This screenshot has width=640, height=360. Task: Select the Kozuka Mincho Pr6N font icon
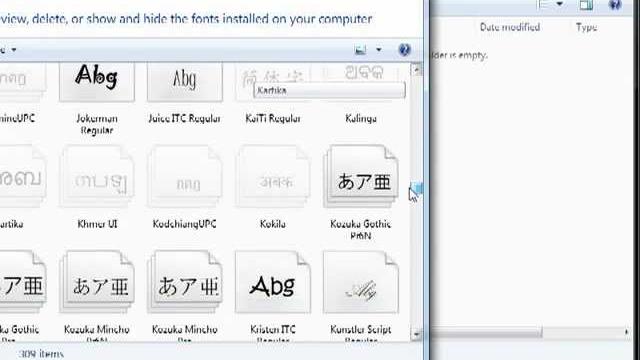click(x=97, y=282)
